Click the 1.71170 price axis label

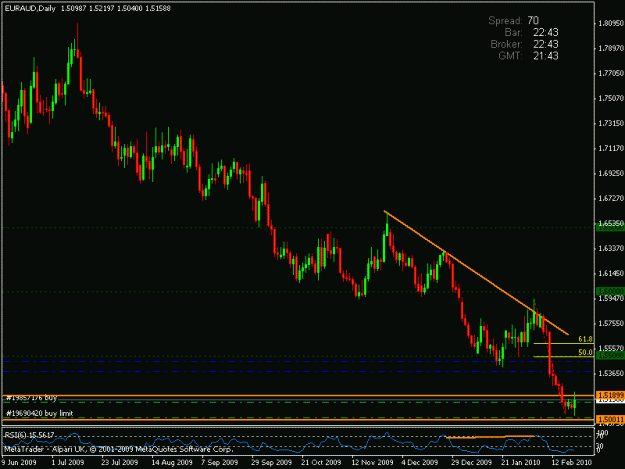click(611, 148)
